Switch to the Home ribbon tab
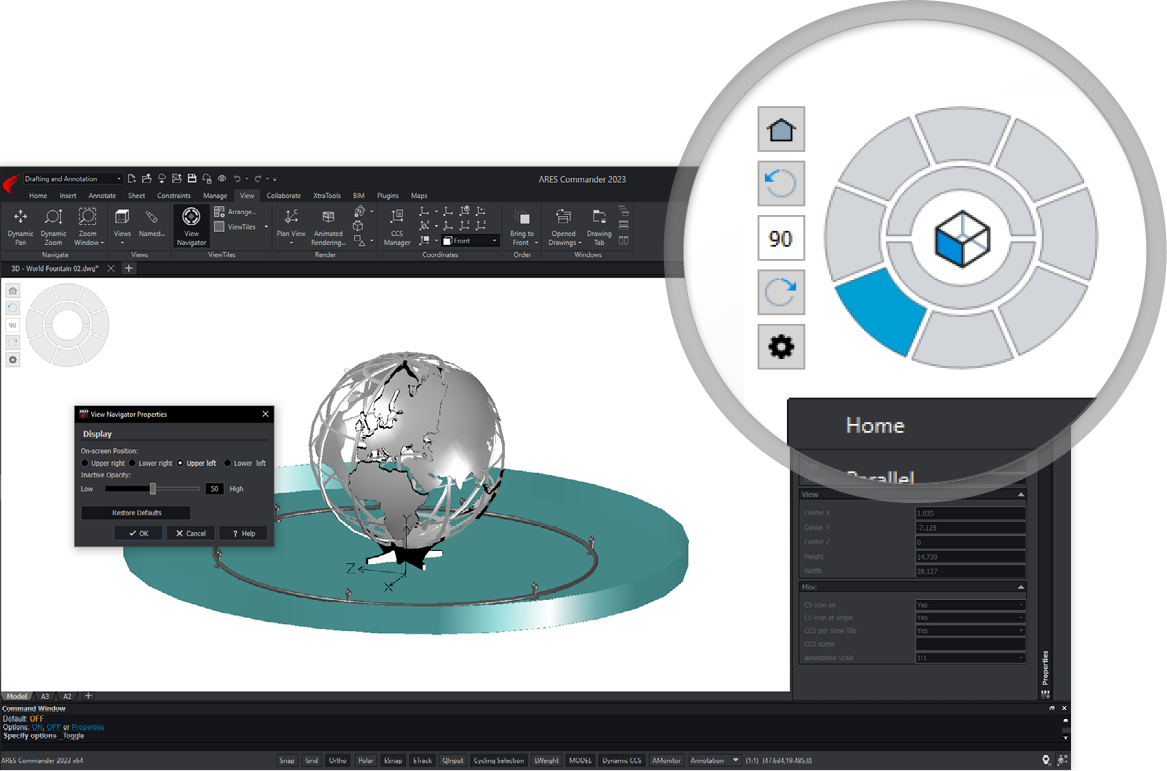The image size is (1167, 771). point(38,196)
